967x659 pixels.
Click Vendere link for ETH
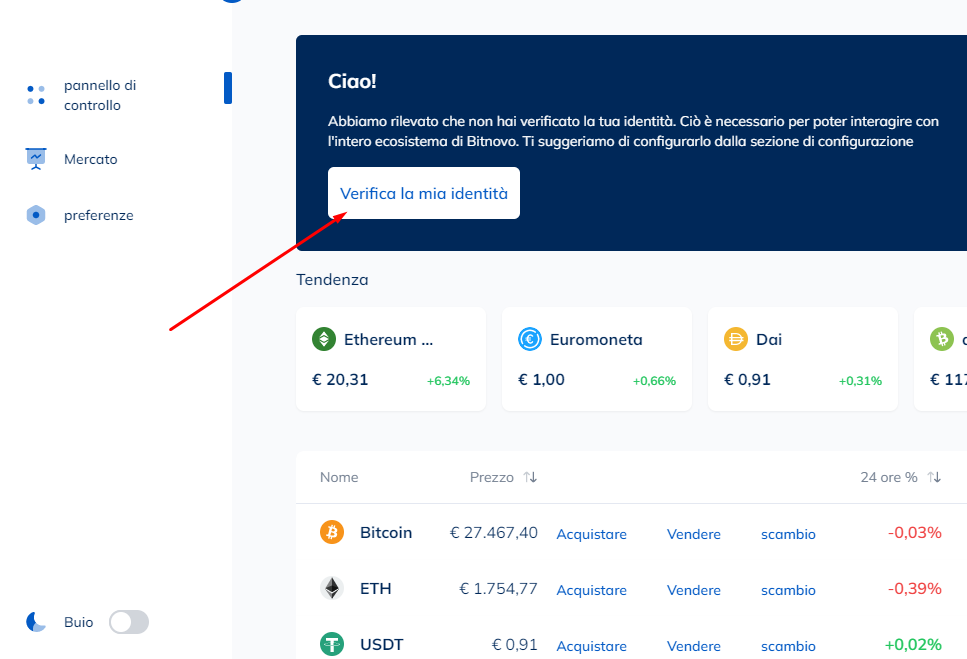pyautogui.click(x=693, y=590)
